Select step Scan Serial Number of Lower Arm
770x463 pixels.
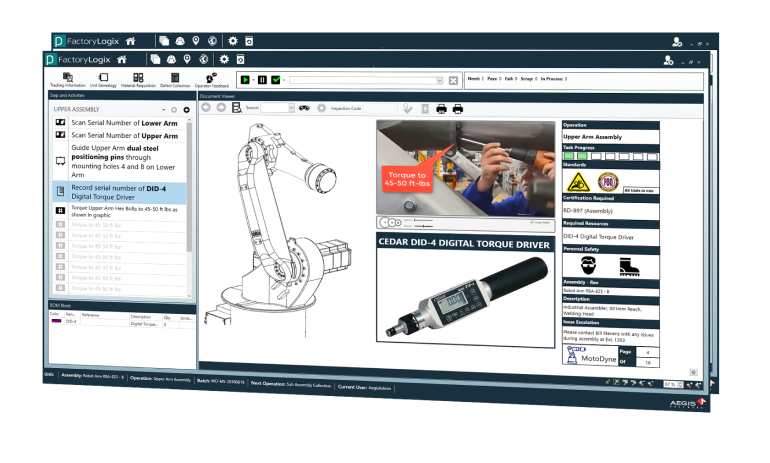pyautogui.click(x=119, y=123)
